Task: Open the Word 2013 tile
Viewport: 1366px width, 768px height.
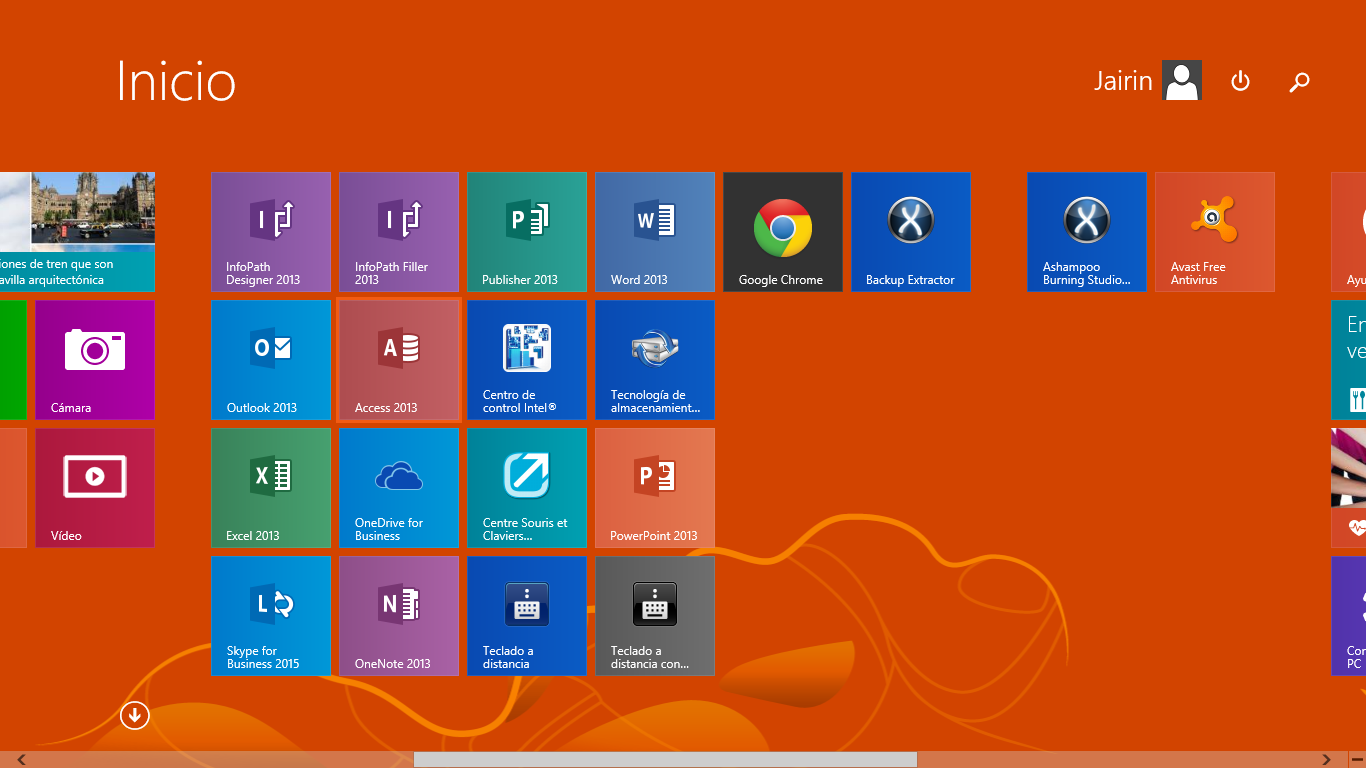Action: click(x=655, y=231)
